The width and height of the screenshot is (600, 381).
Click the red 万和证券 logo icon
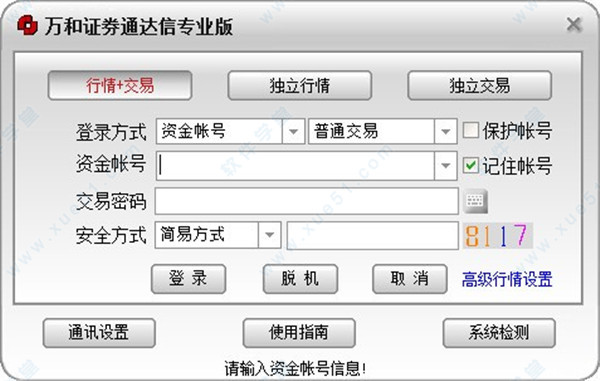27,26
